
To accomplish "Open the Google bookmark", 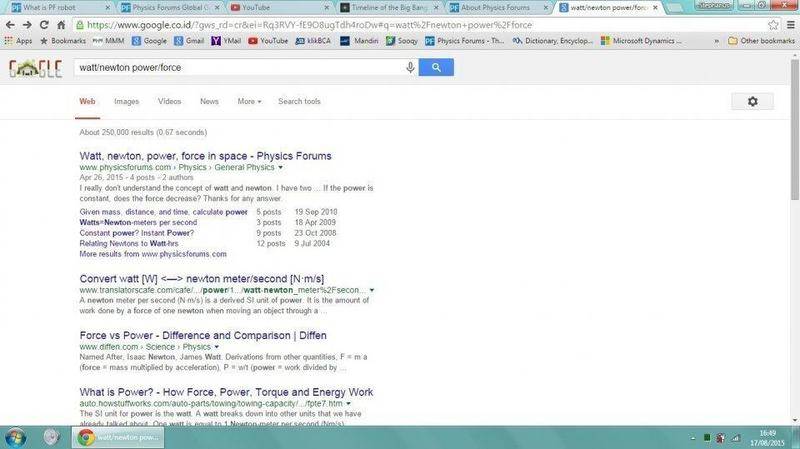I will pos(149,41).
